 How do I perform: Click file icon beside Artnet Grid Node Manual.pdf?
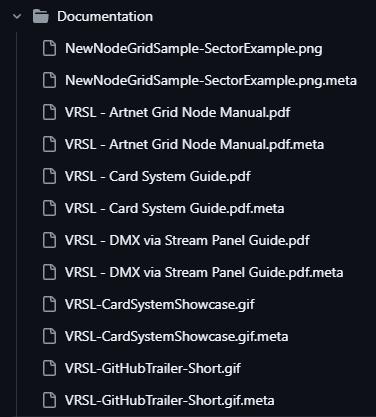point(49,112)
